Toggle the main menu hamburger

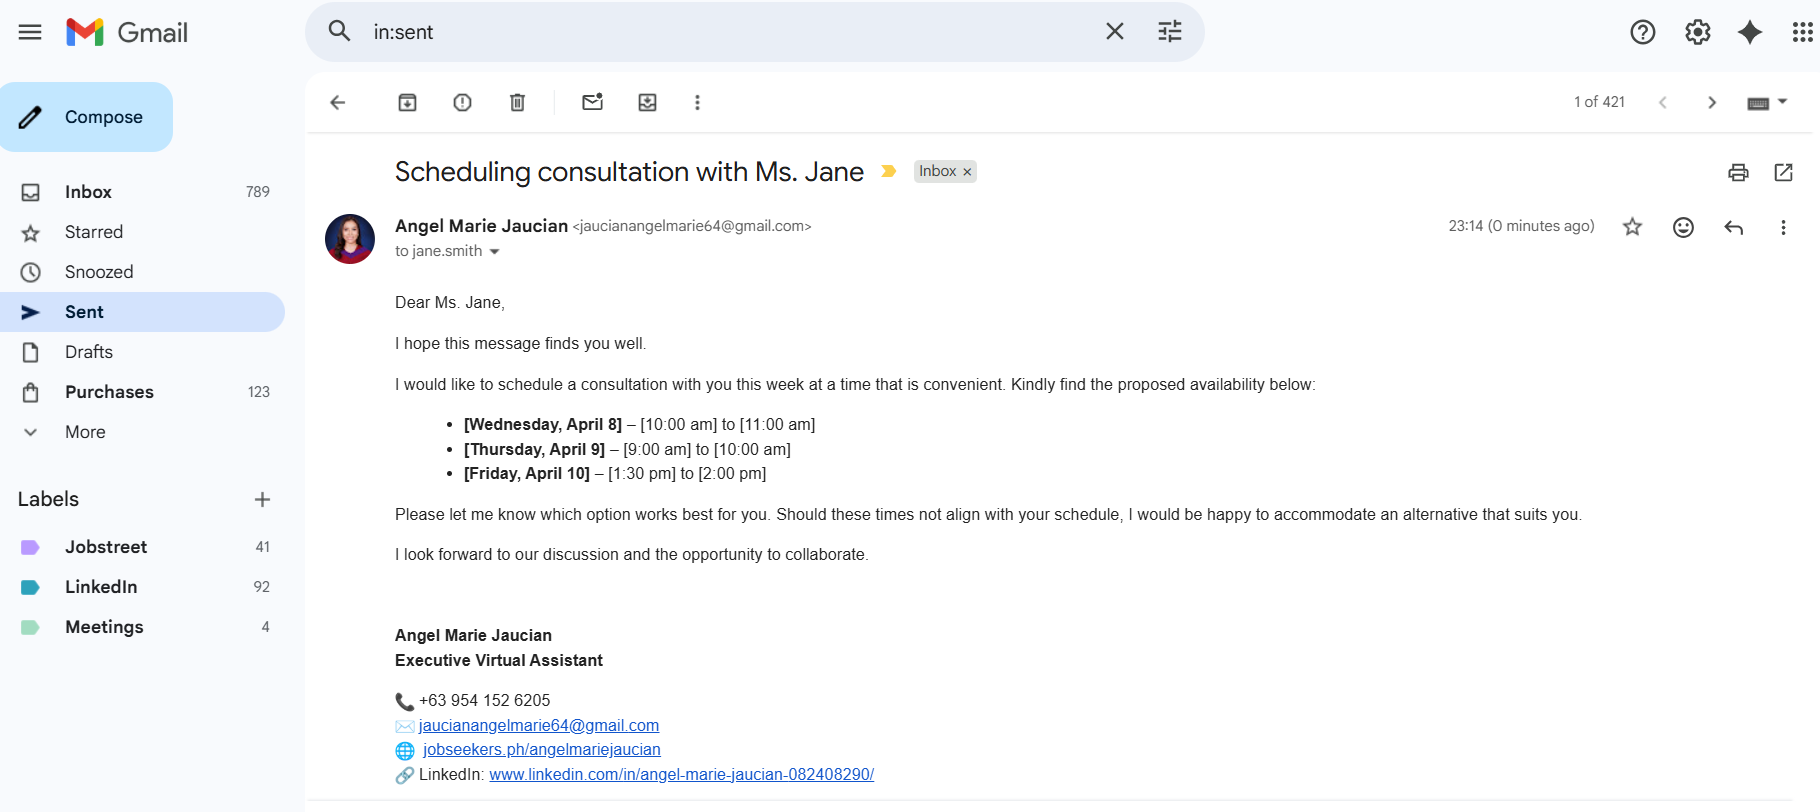pyautogui.click(x=30, y=32)
